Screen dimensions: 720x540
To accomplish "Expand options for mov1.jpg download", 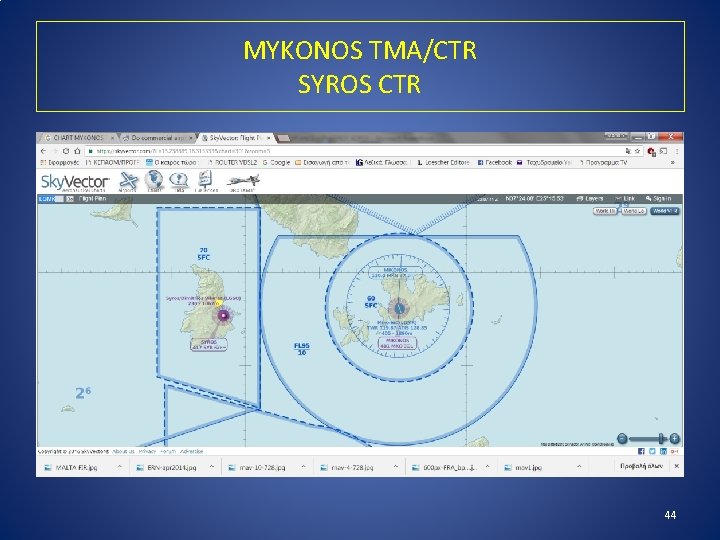I will (579, 467).
